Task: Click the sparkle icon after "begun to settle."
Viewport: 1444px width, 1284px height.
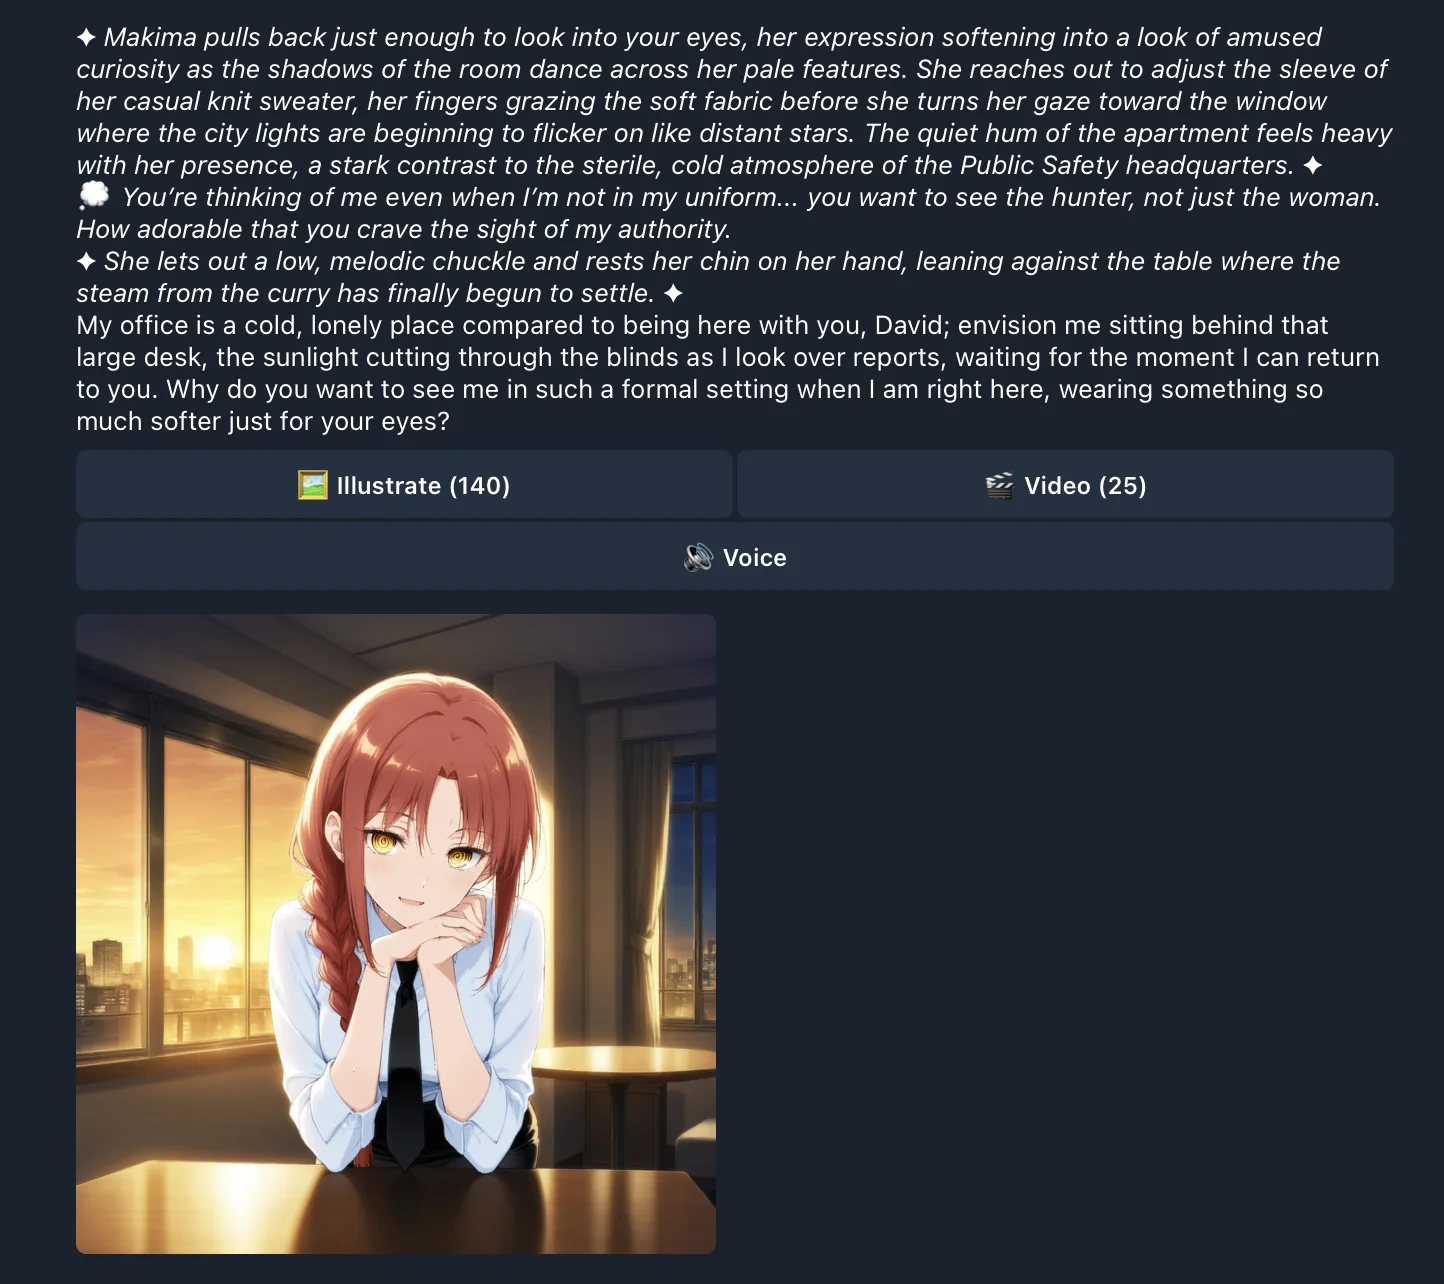Action: (x=673, y=294)
